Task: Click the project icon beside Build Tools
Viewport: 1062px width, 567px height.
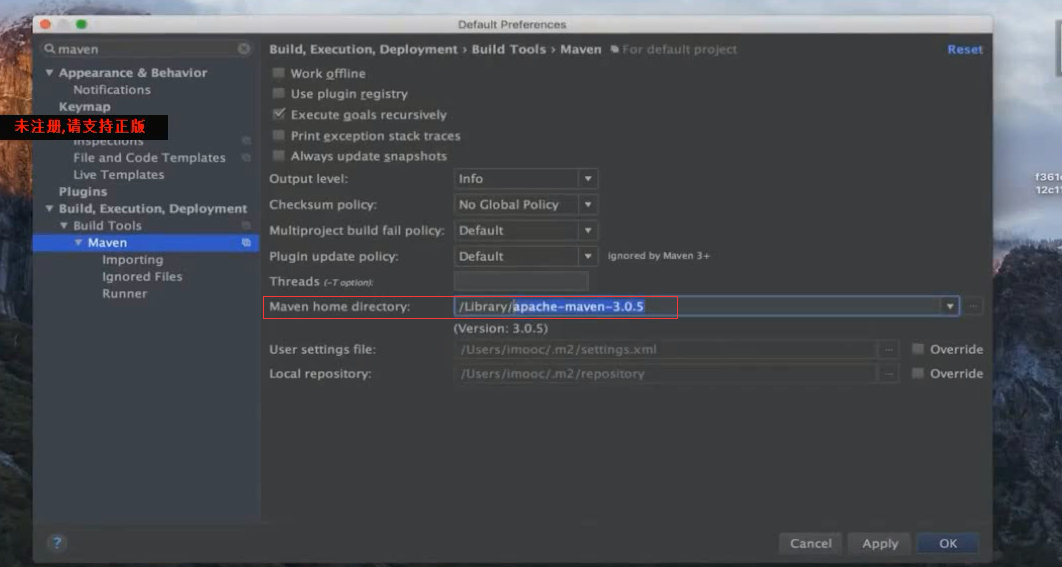Action: [x=247, y=226]
